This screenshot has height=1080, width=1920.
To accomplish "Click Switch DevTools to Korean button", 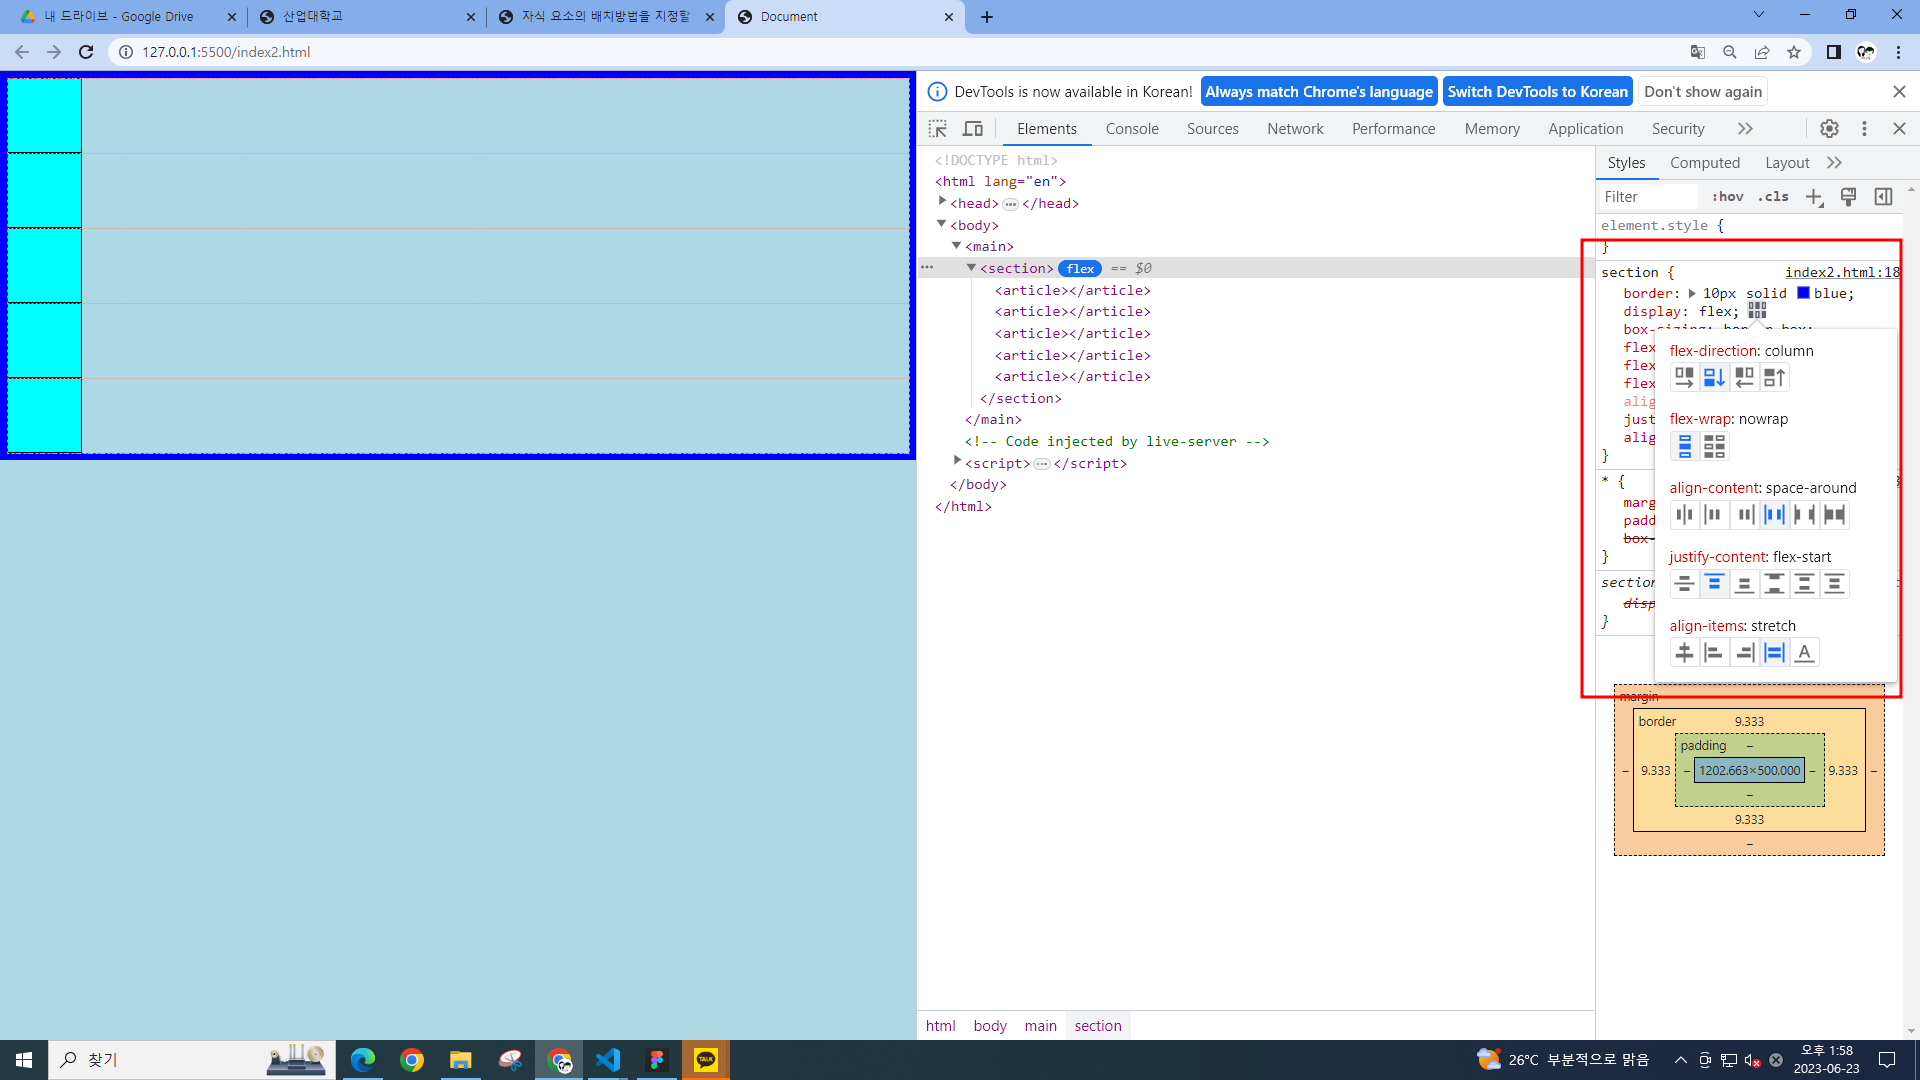I will [1537, 92].
